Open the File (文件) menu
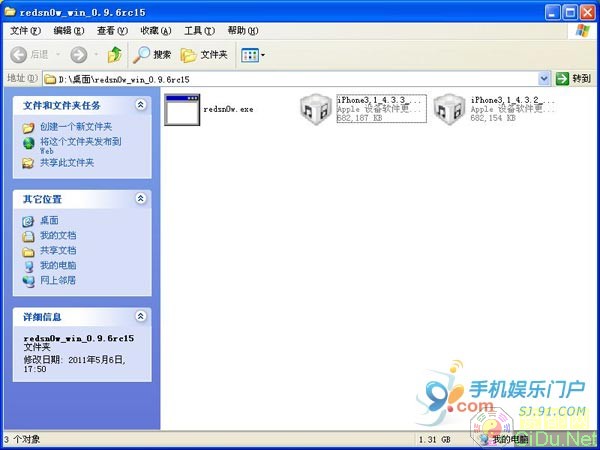Screen dimensions: 600x450 [x=18, y=31]
